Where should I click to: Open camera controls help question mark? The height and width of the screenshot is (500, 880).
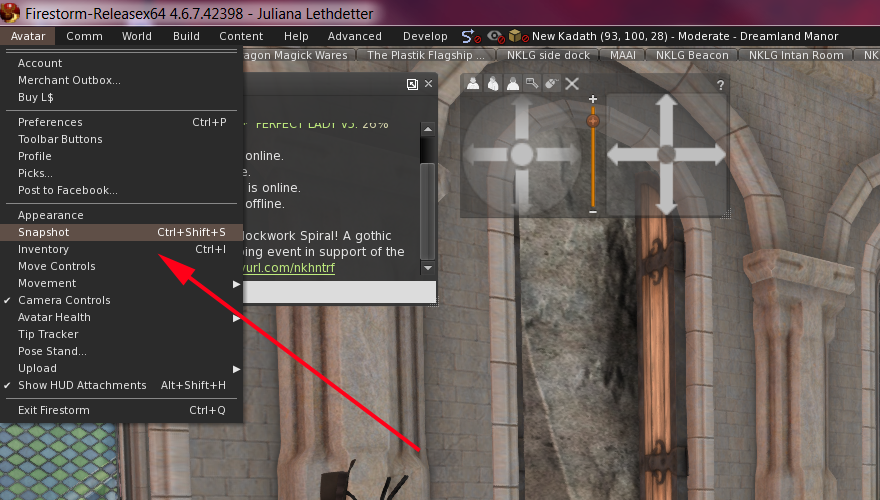point(720,85)
